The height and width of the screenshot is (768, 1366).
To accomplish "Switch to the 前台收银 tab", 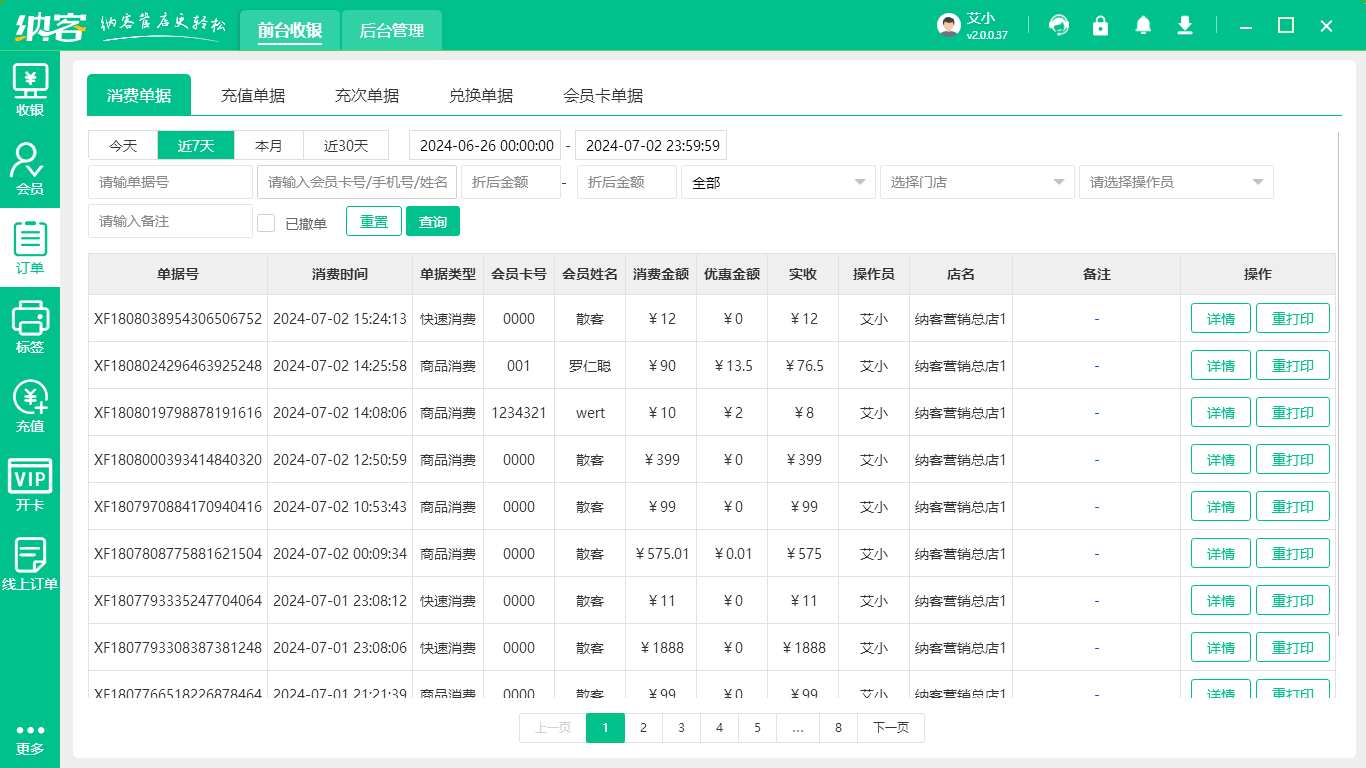I will [289, 30].
